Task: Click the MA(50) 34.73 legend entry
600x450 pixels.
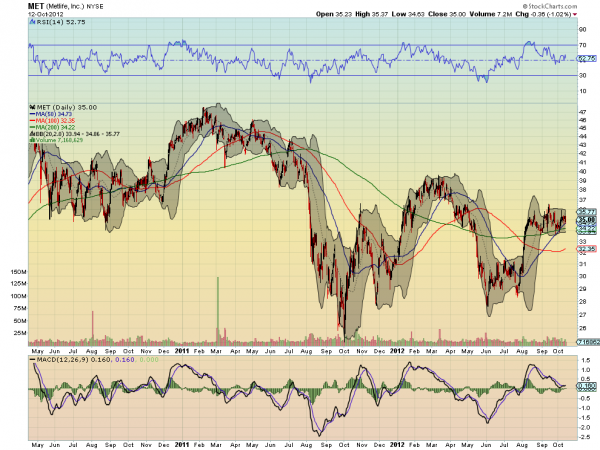Action: coord(51,114)
